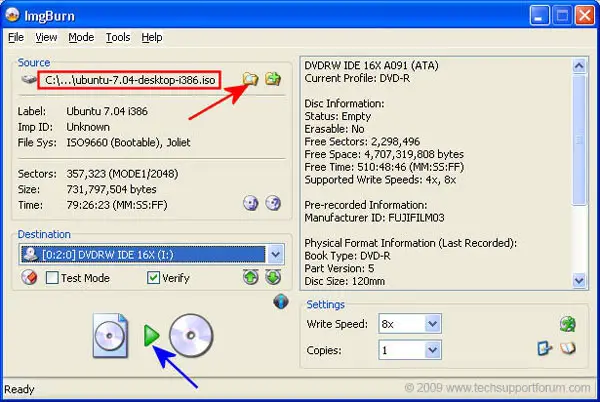Open the Mode menu
The width and height of the screenshot is (600, 402).
[x=81, y=37]
